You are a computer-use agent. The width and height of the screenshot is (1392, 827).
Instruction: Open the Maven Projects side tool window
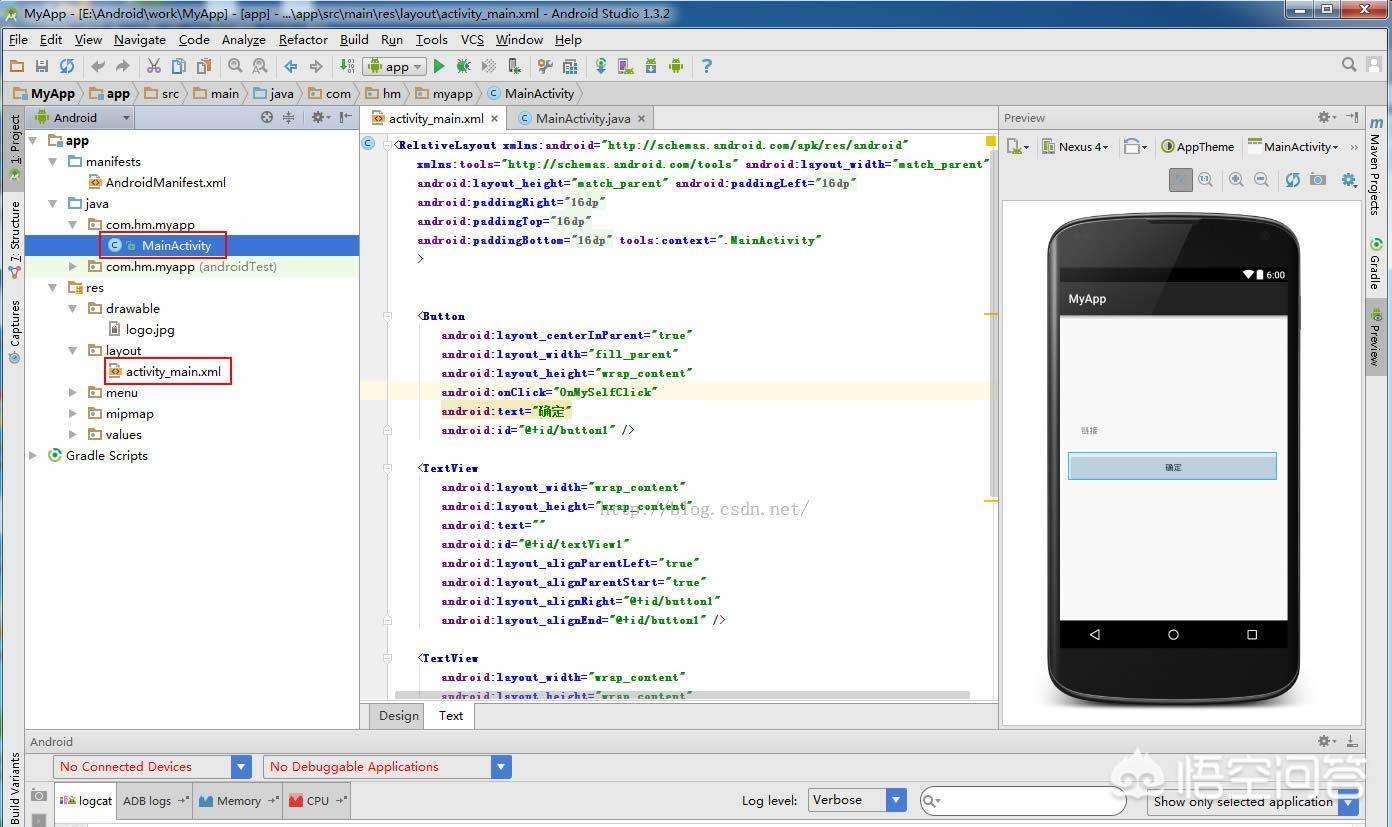coord(1377,164)
